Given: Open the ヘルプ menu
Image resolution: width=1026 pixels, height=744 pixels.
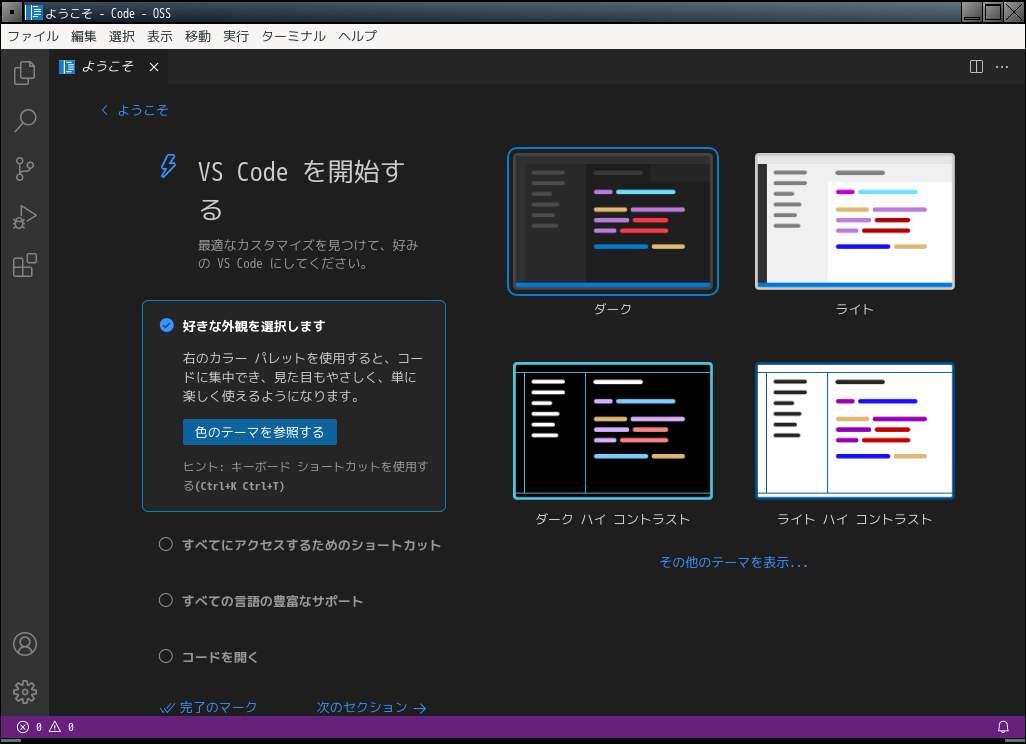Looking at the screenshot, I should [x=357, y=36].
